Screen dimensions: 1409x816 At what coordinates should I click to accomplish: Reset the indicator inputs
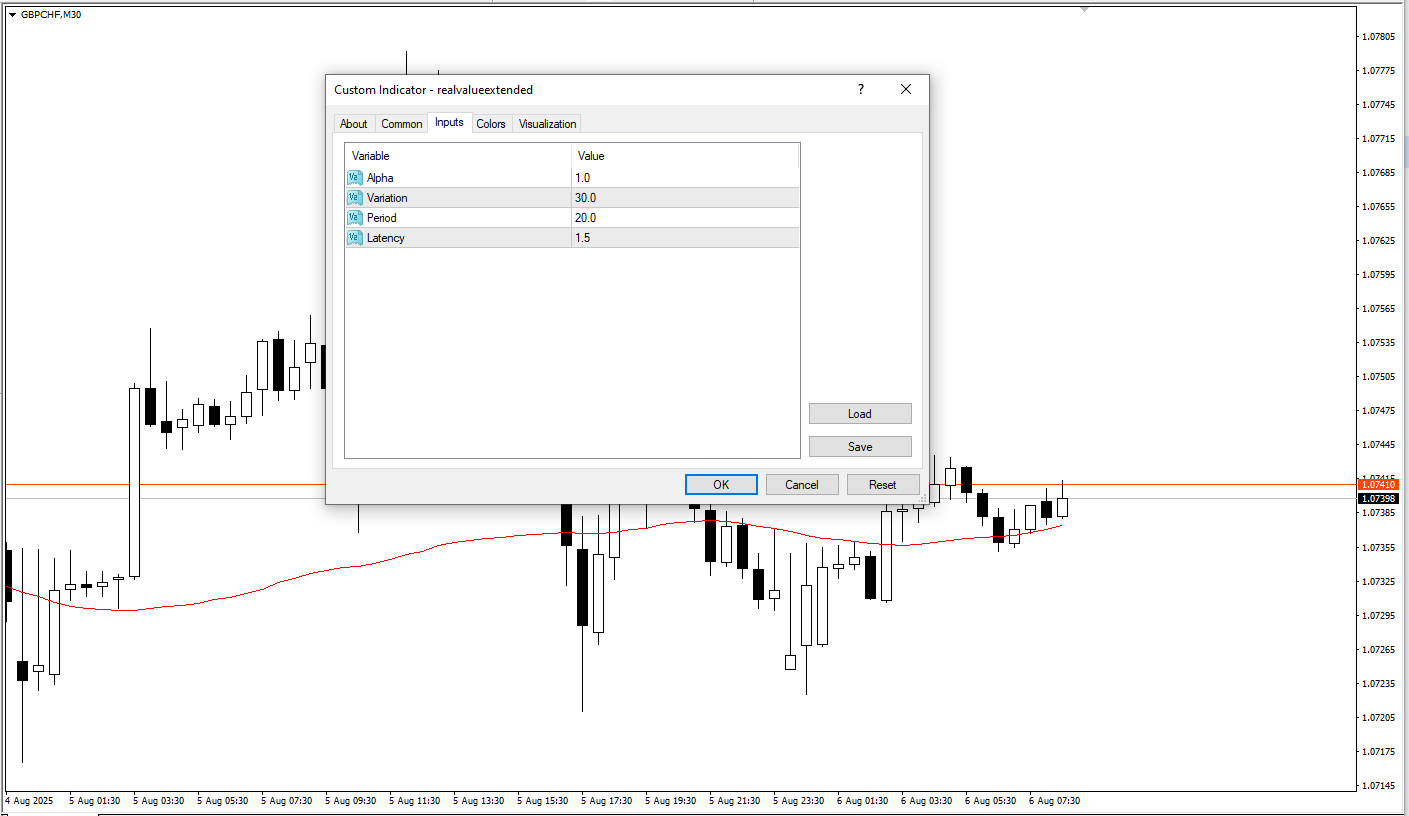coord(883,484)
